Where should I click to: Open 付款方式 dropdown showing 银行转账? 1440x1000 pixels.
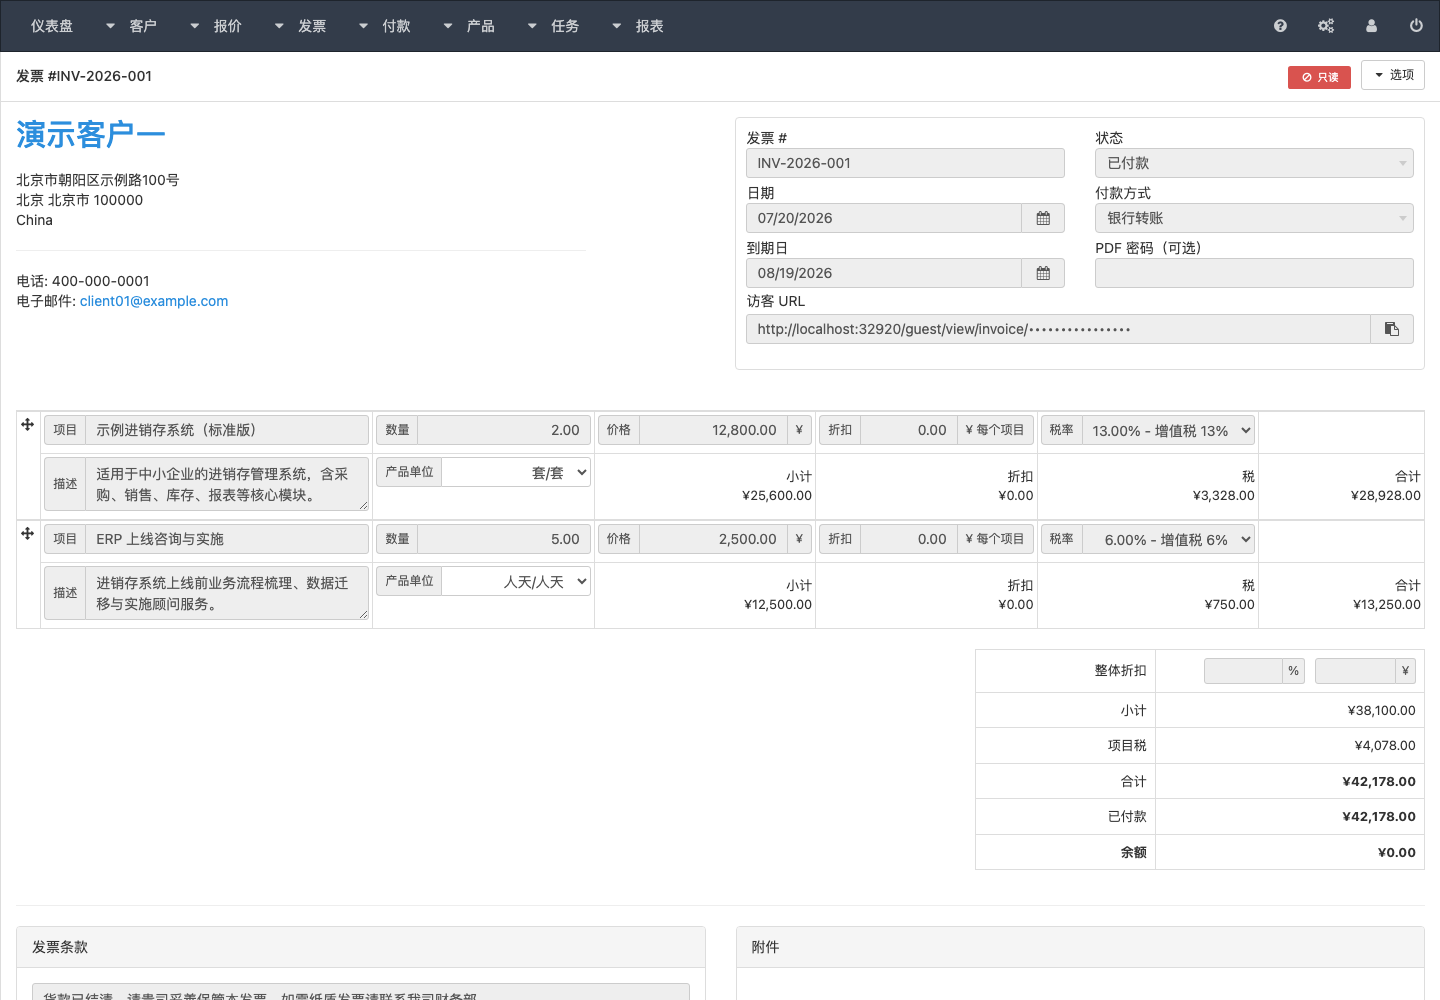point(1254,218)
